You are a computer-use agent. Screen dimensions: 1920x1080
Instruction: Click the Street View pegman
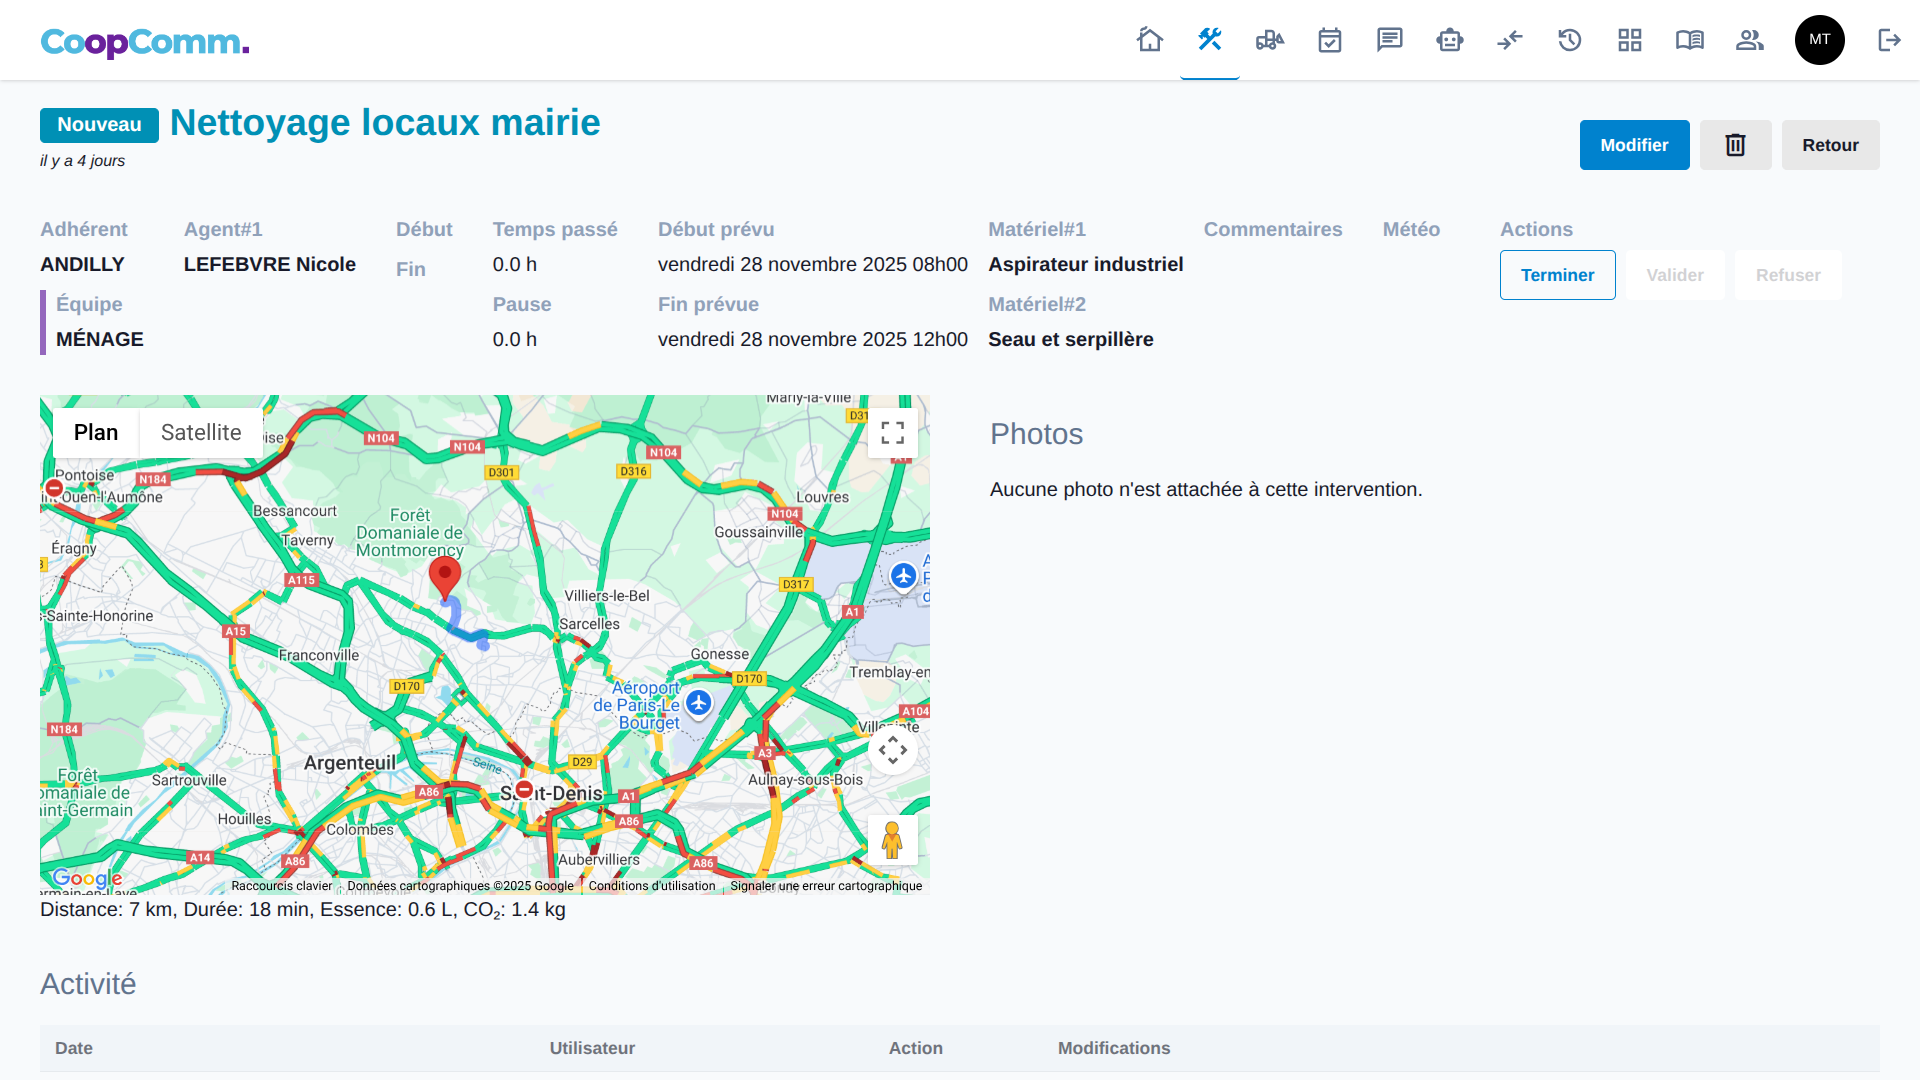893,840
